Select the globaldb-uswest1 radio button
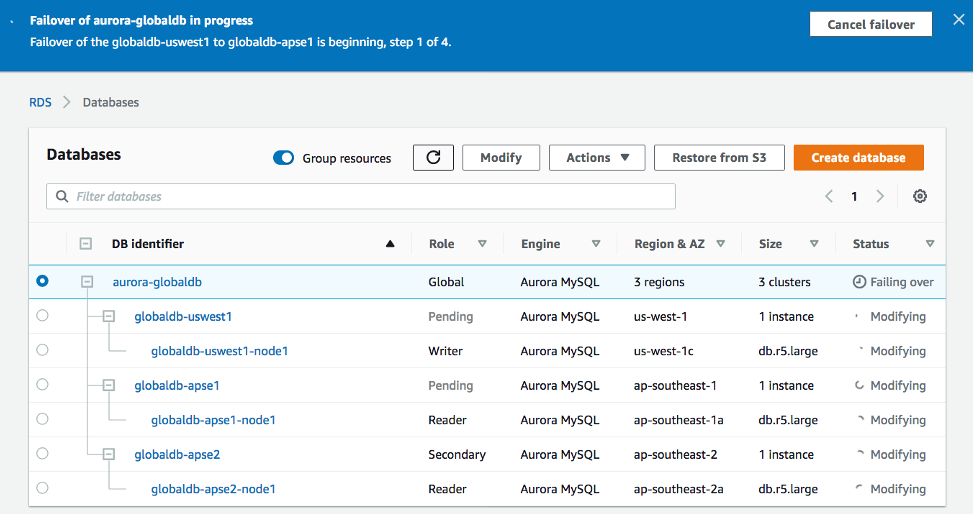The image size is (973, 514). coord(42,315)
